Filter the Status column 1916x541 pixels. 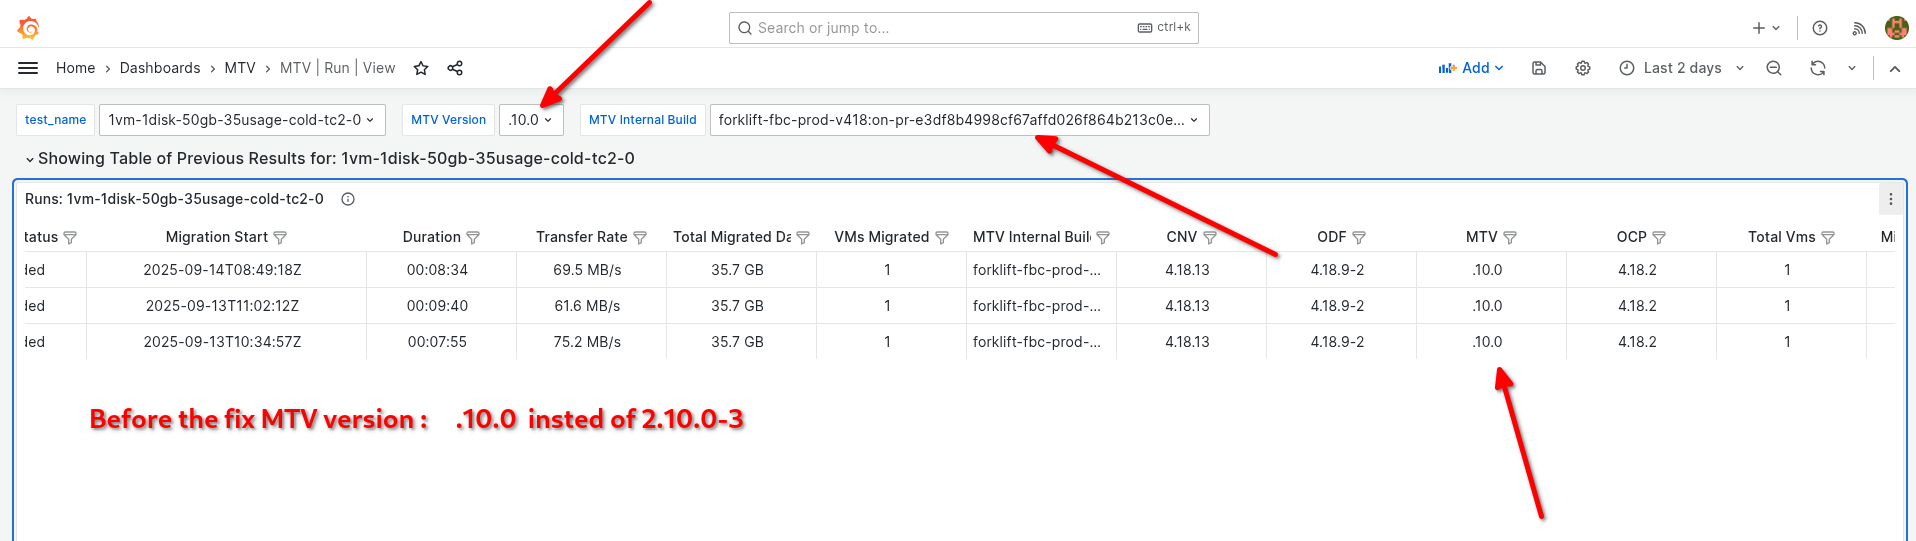(x=70, y=237)
